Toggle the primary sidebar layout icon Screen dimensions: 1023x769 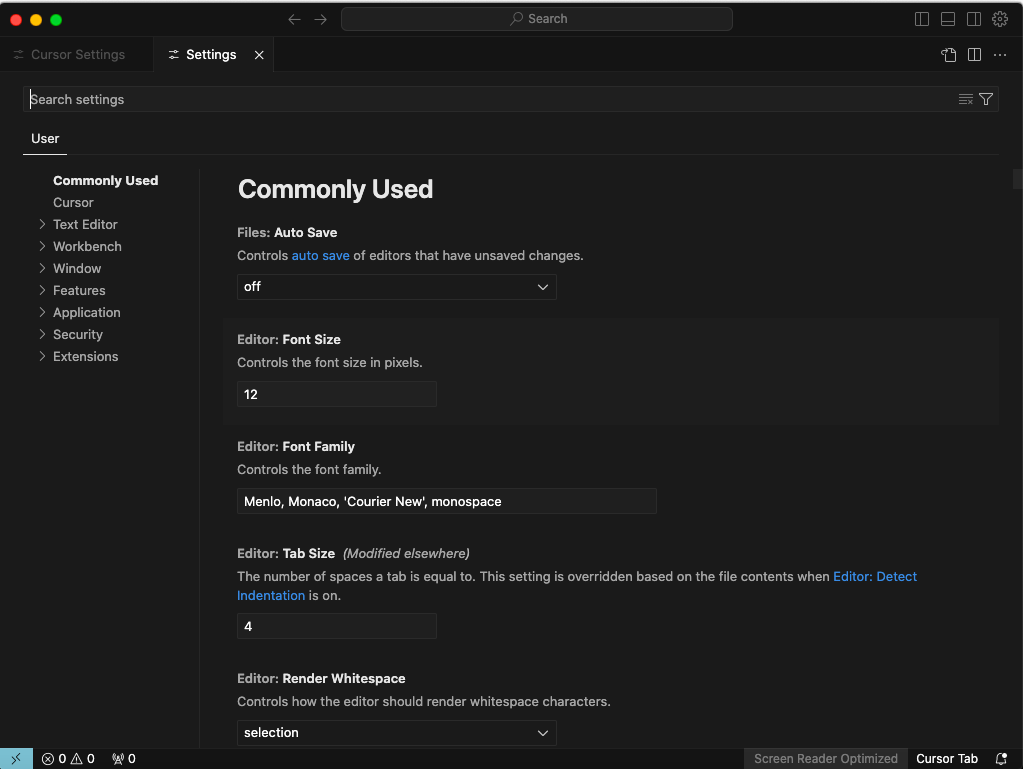pyautogui.click(x=922, y=19)
